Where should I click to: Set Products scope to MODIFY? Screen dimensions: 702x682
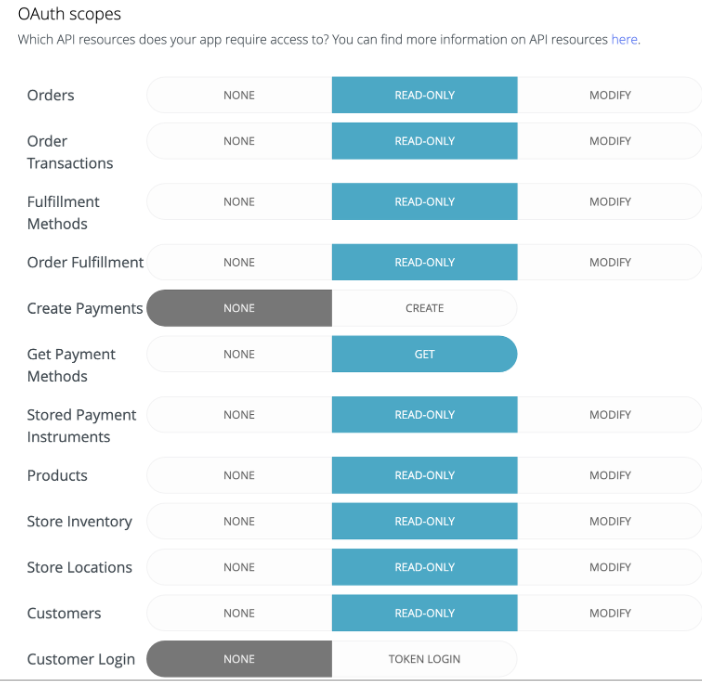pyautogui.click(x=610, y=475)
